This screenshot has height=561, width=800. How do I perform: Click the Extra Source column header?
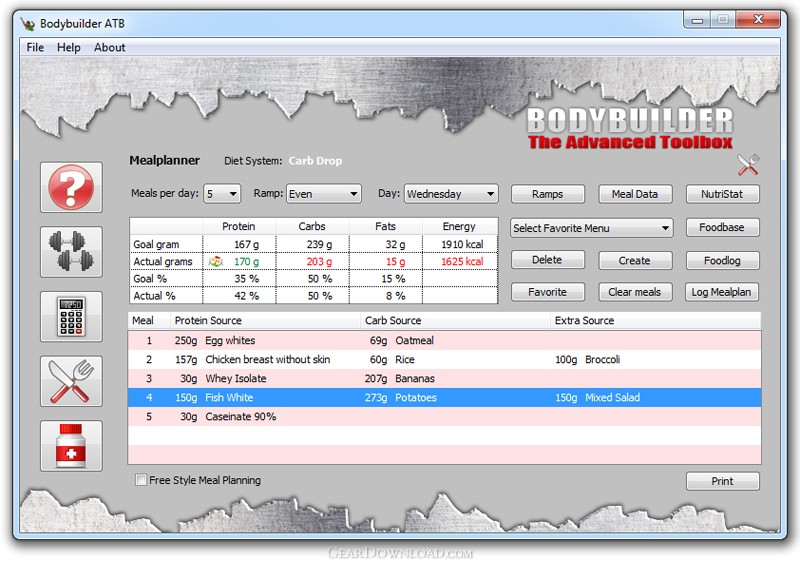coord(655,320)
